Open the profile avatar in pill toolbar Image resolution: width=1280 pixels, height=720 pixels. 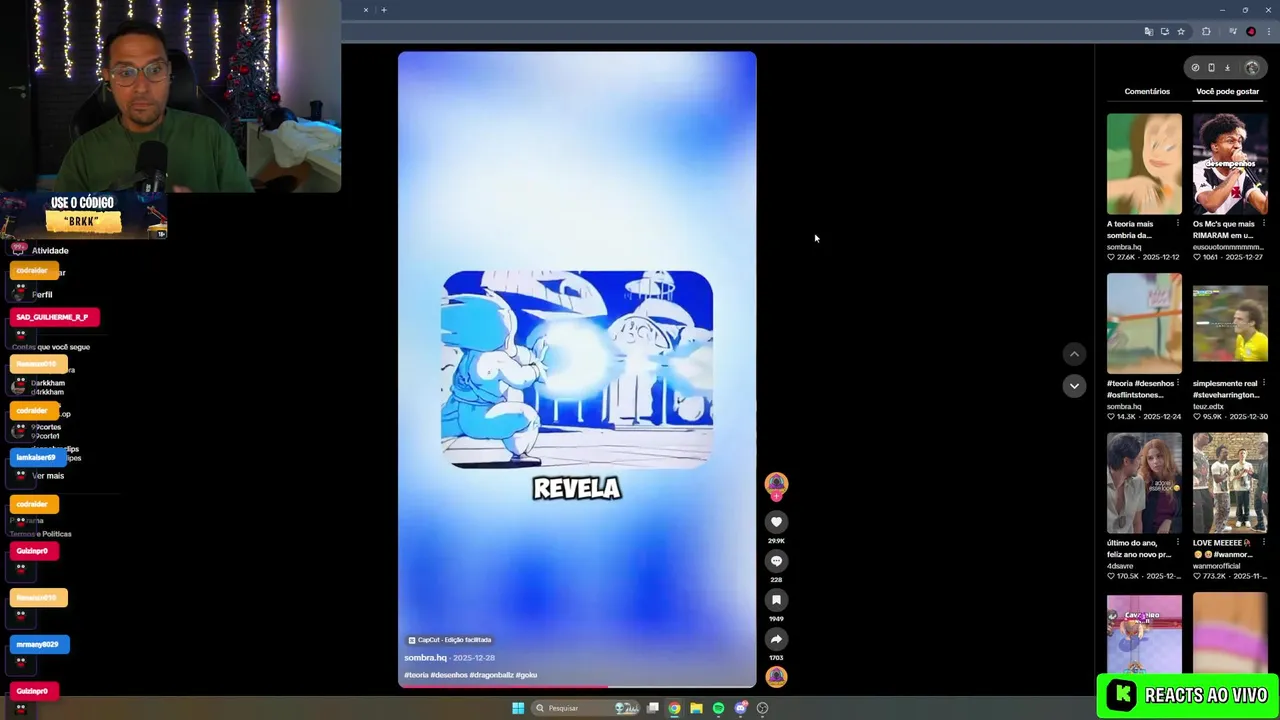[1252, 68]
